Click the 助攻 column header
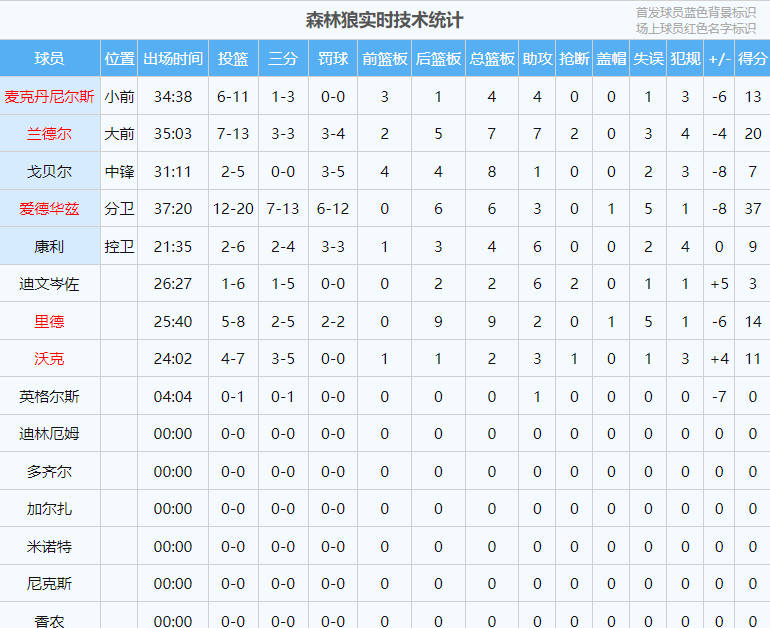Viewport: 770px width, 628px height. tap(537, 59)
